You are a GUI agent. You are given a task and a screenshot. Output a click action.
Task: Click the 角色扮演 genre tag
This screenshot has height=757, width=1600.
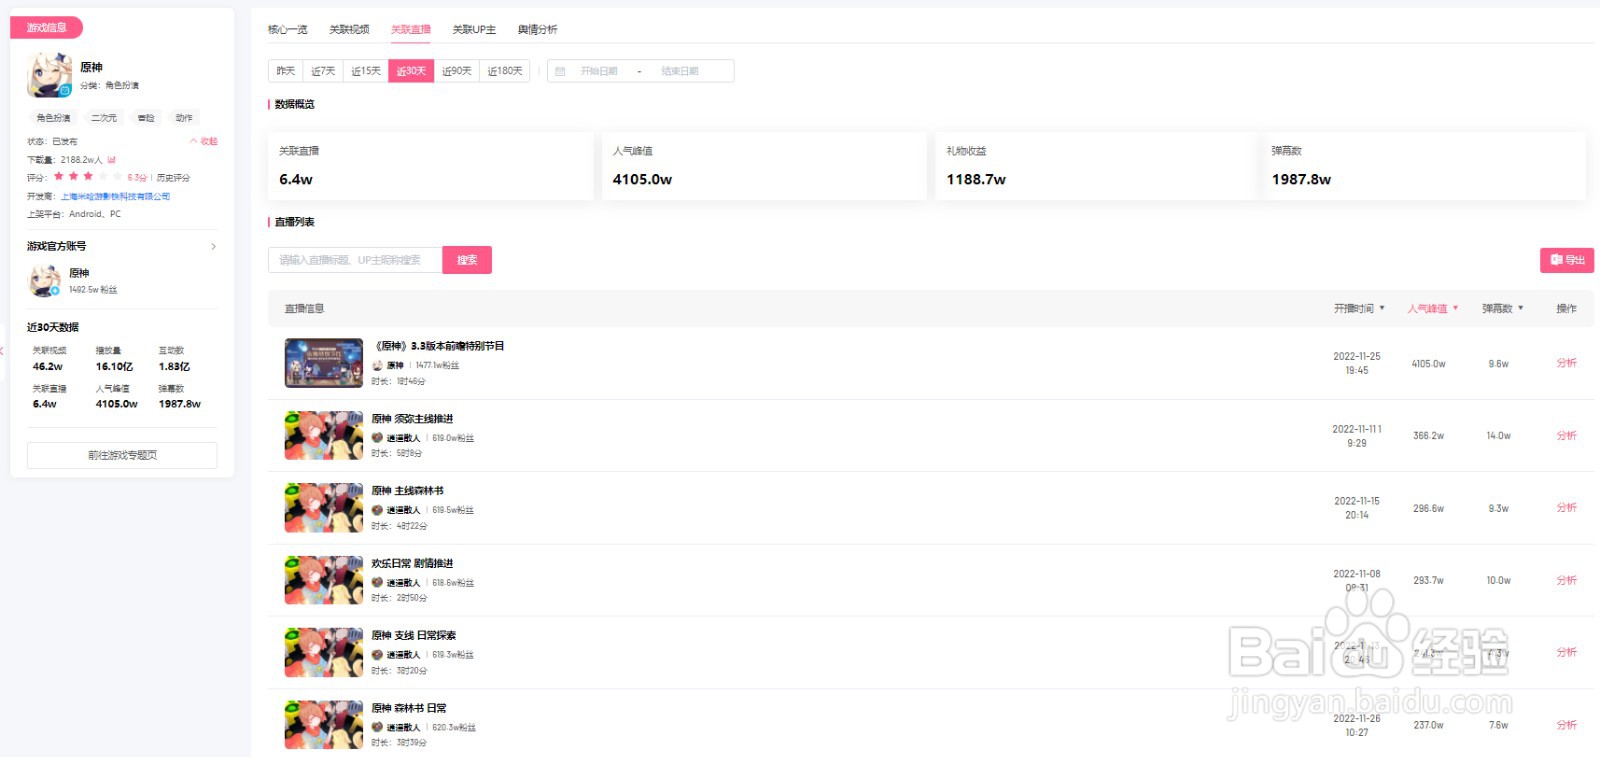coord(53,118)
